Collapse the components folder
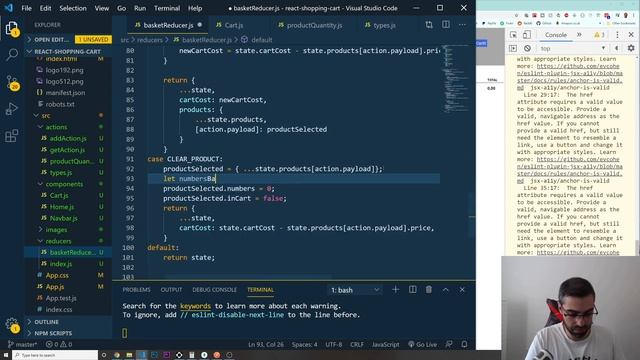640x360 pixels. [x=64, y=184]
